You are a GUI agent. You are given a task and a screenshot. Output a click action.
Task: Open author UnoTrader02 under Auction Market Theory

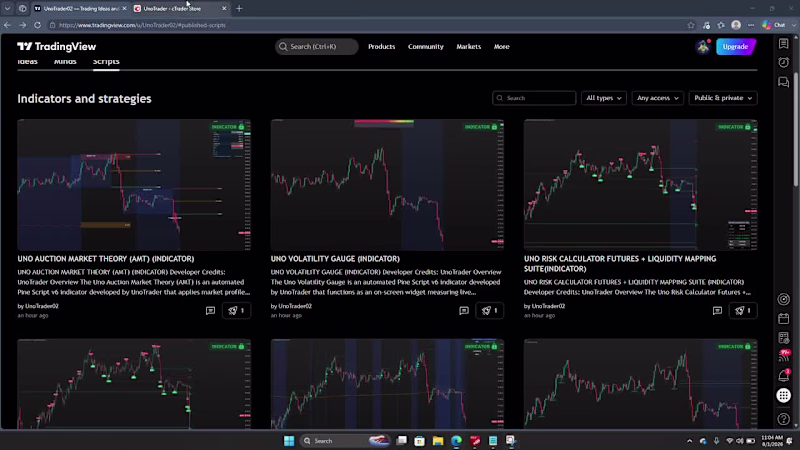click(42, 306)
